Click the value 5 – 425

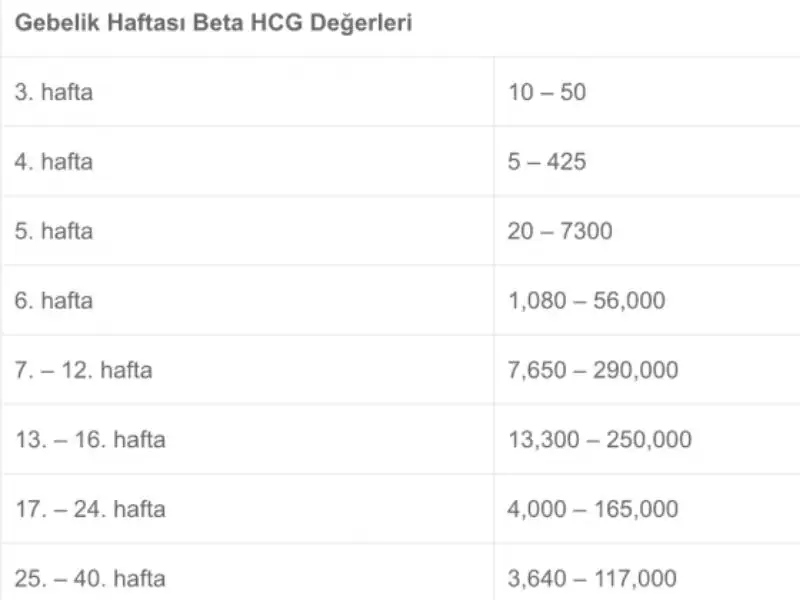coord(547,162)
